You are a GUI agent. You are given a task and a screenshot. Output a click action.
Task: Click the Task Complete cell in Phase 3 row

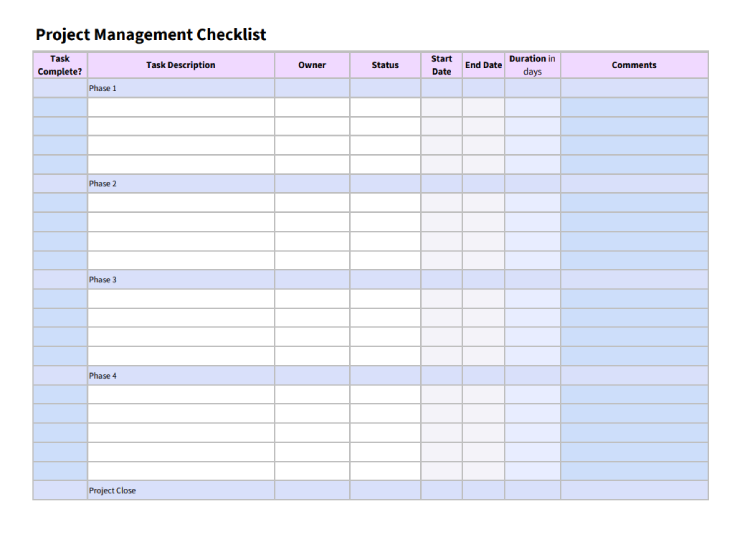point(60,280)
